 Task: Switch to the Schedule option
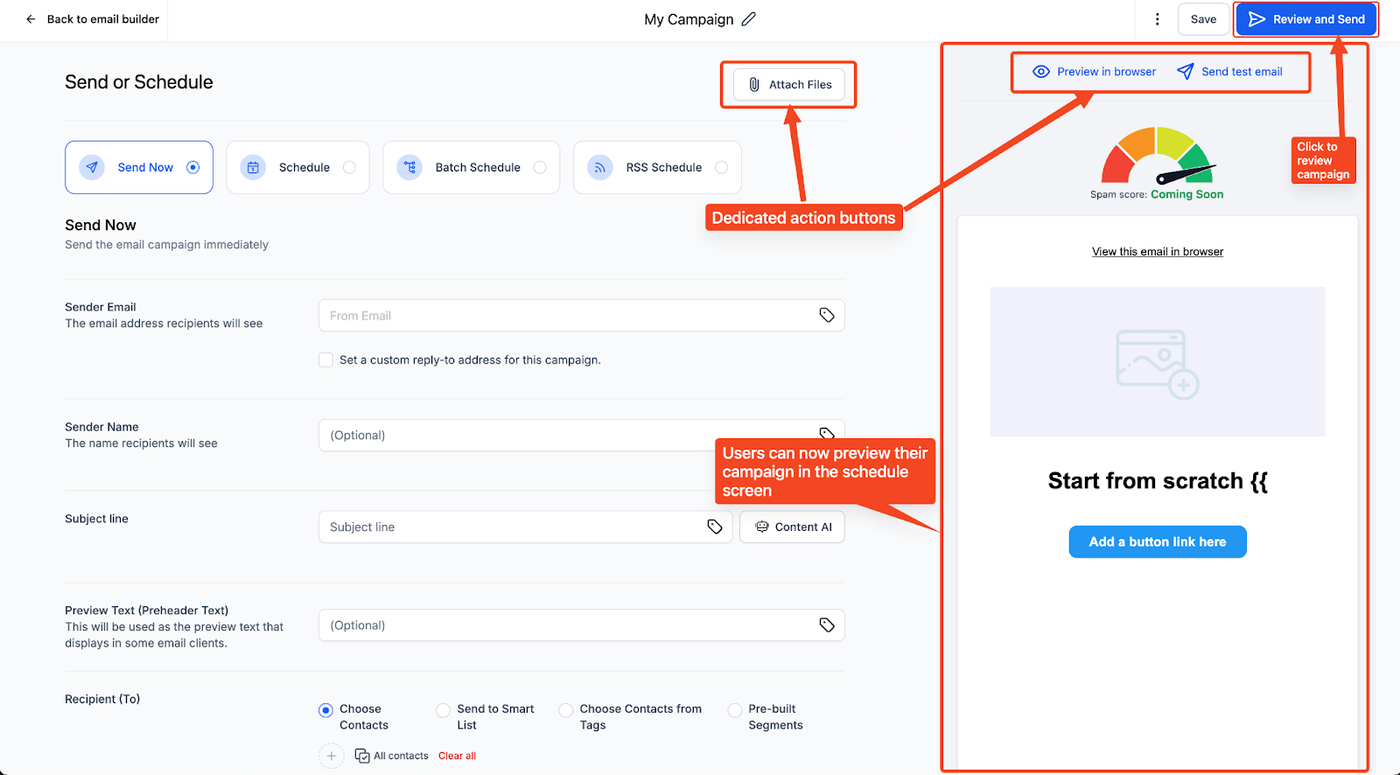pyautogui.click(x=298, y=167)
